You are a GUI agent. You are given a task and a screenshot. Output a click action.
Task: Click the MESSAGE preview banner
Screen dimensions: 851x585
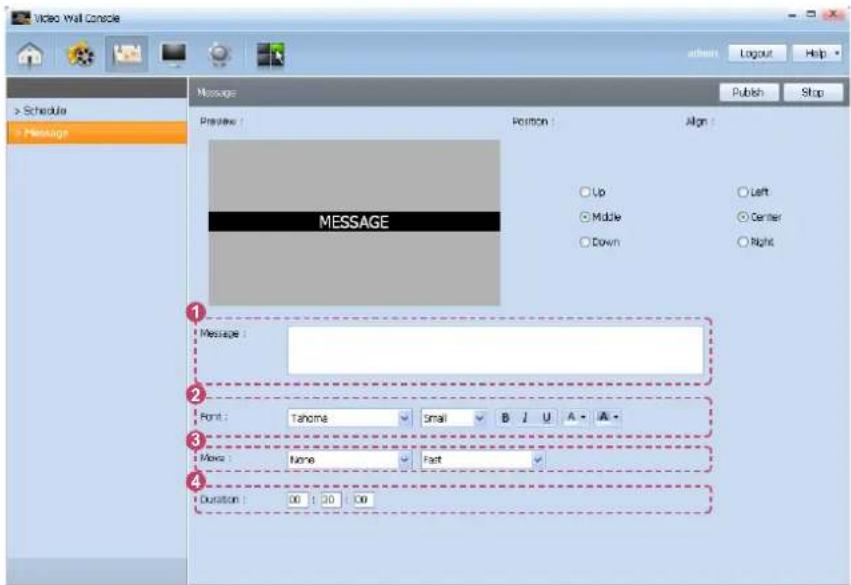point(354,221)
